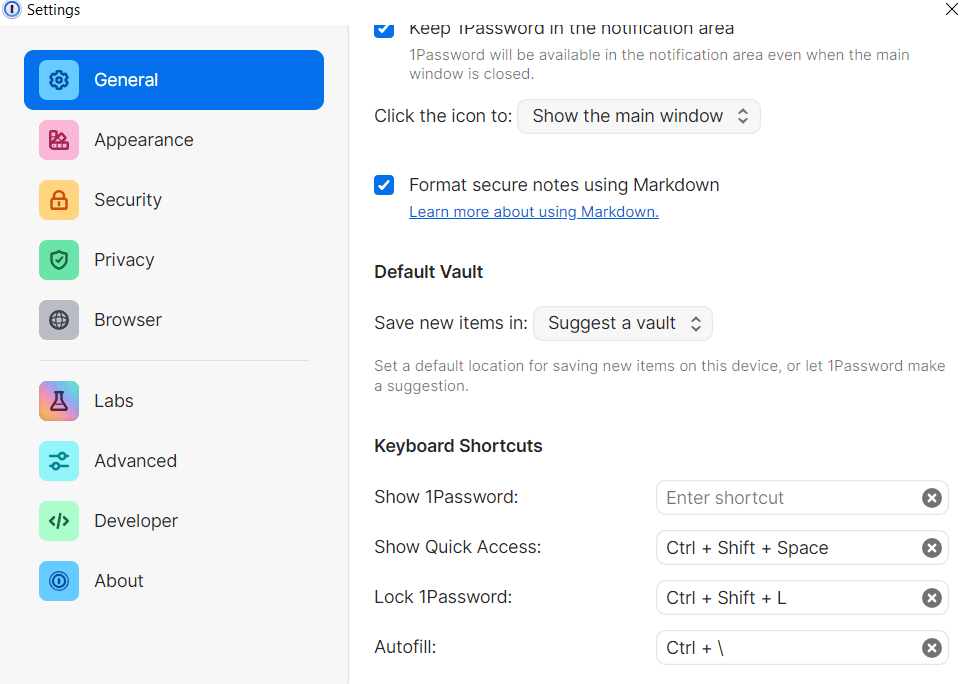964x684 pixels.
Task: Click the Security padlock icon
Action: 58,200
